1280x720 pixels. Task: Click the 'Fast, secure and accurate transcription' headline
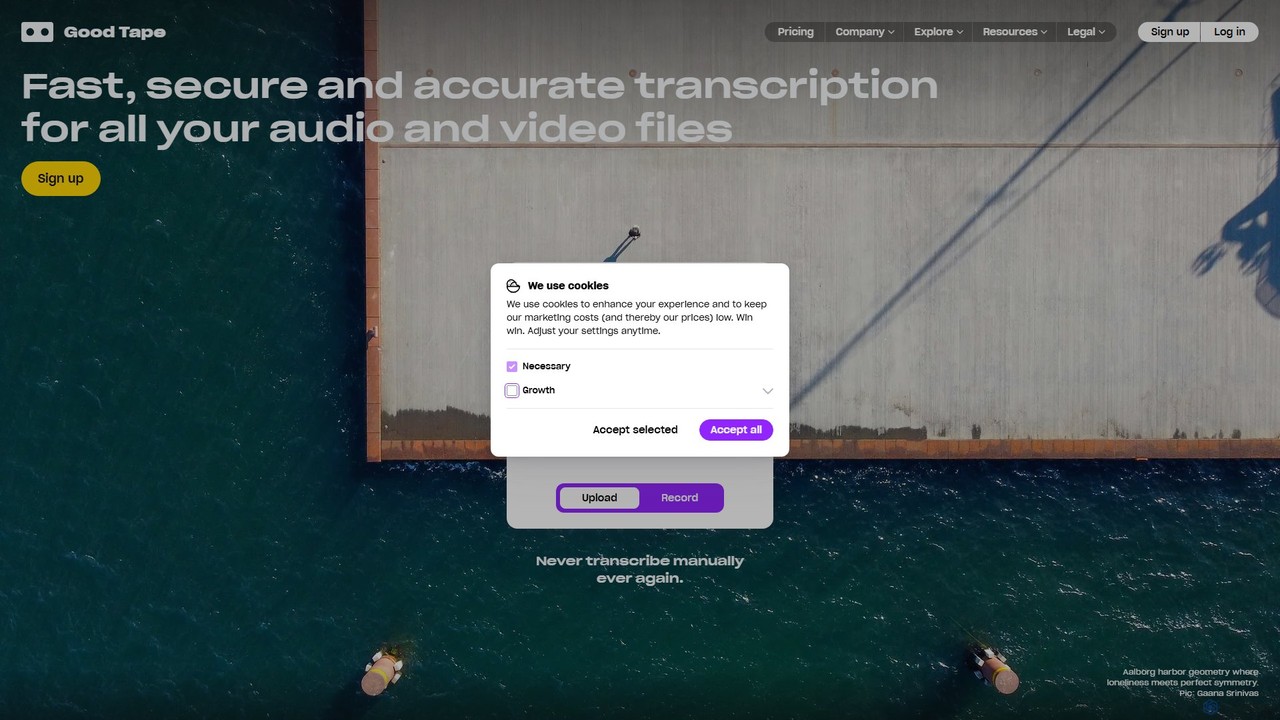[480, 86]
